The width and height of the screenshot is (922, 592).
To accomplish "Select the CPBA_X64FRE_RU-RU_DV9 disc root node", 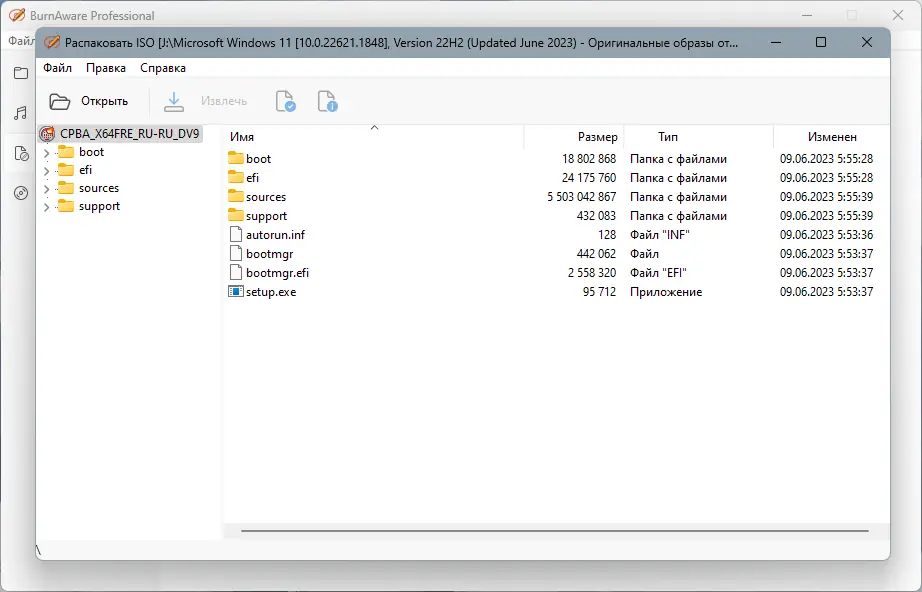I will click(x=121, y=133).
